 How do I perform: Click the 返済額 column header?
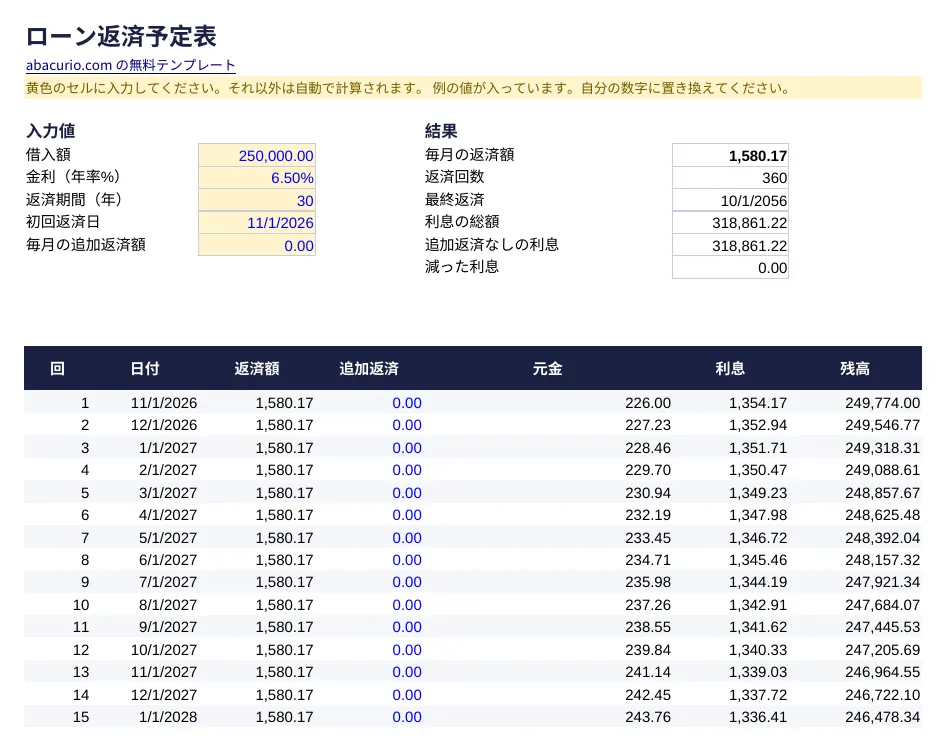(257, 369)
